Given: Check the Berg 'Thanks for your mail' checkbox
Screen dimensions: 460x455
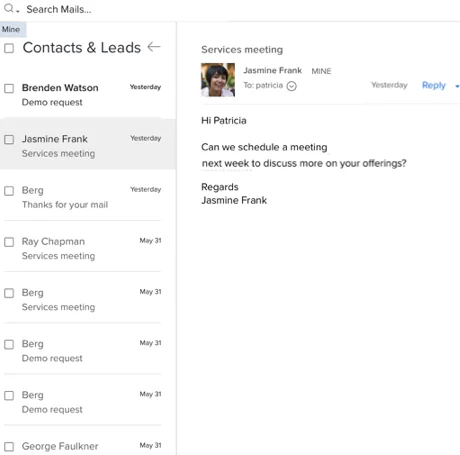Looking at the screenshot, I should point(9,191).
